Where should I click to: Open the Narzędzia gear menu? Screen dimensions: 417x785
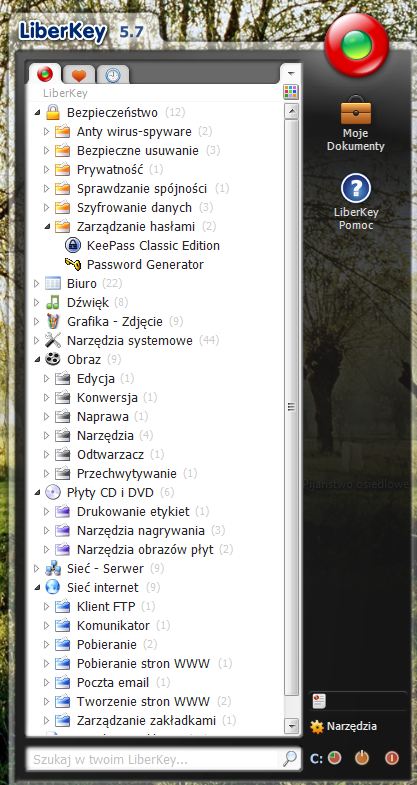click(x=343, y=726)
